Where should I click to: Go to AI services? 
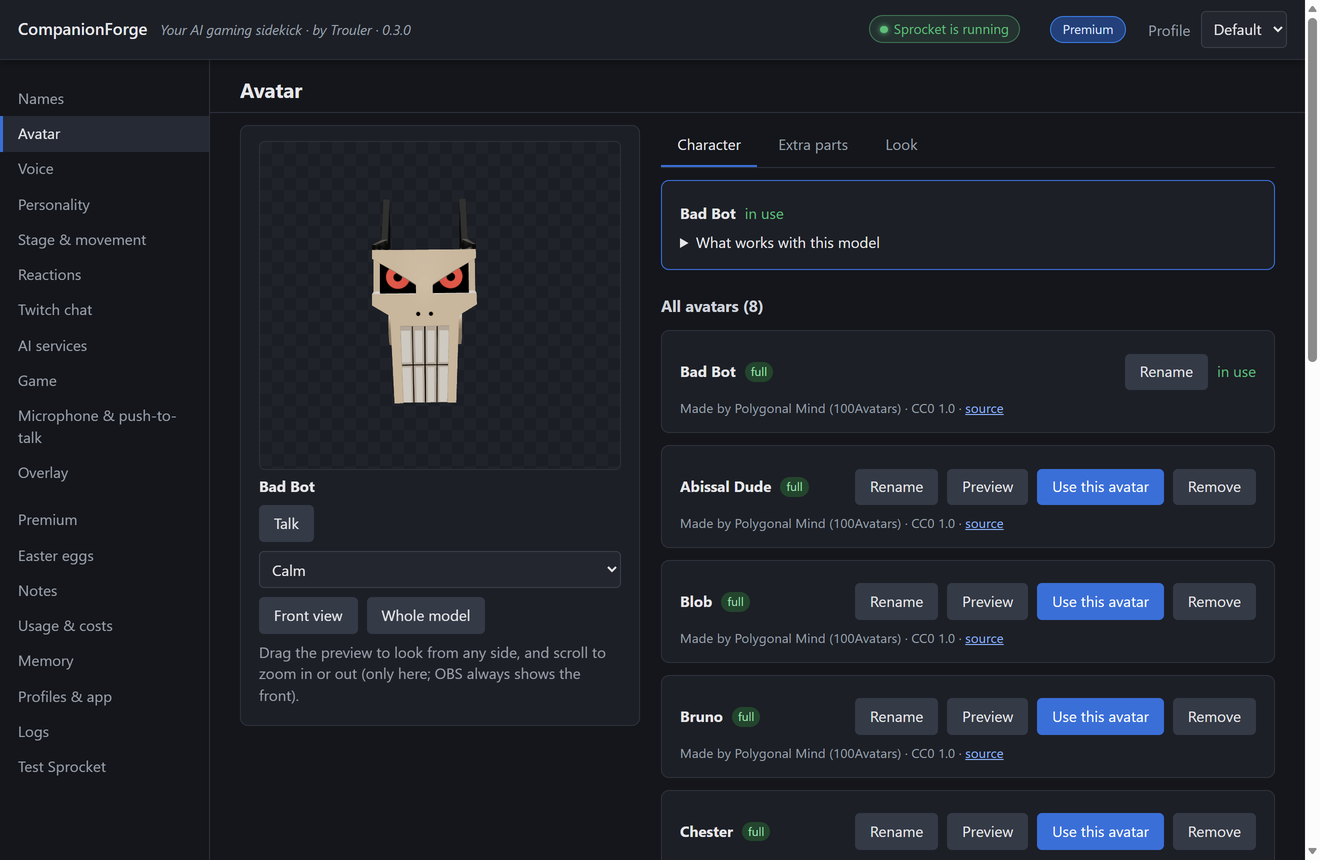[x=105, y=346]
